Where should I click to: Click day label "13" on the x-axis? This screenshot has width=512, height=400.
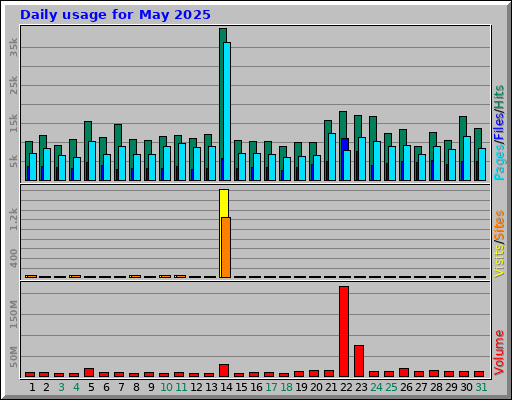[211, 387]
